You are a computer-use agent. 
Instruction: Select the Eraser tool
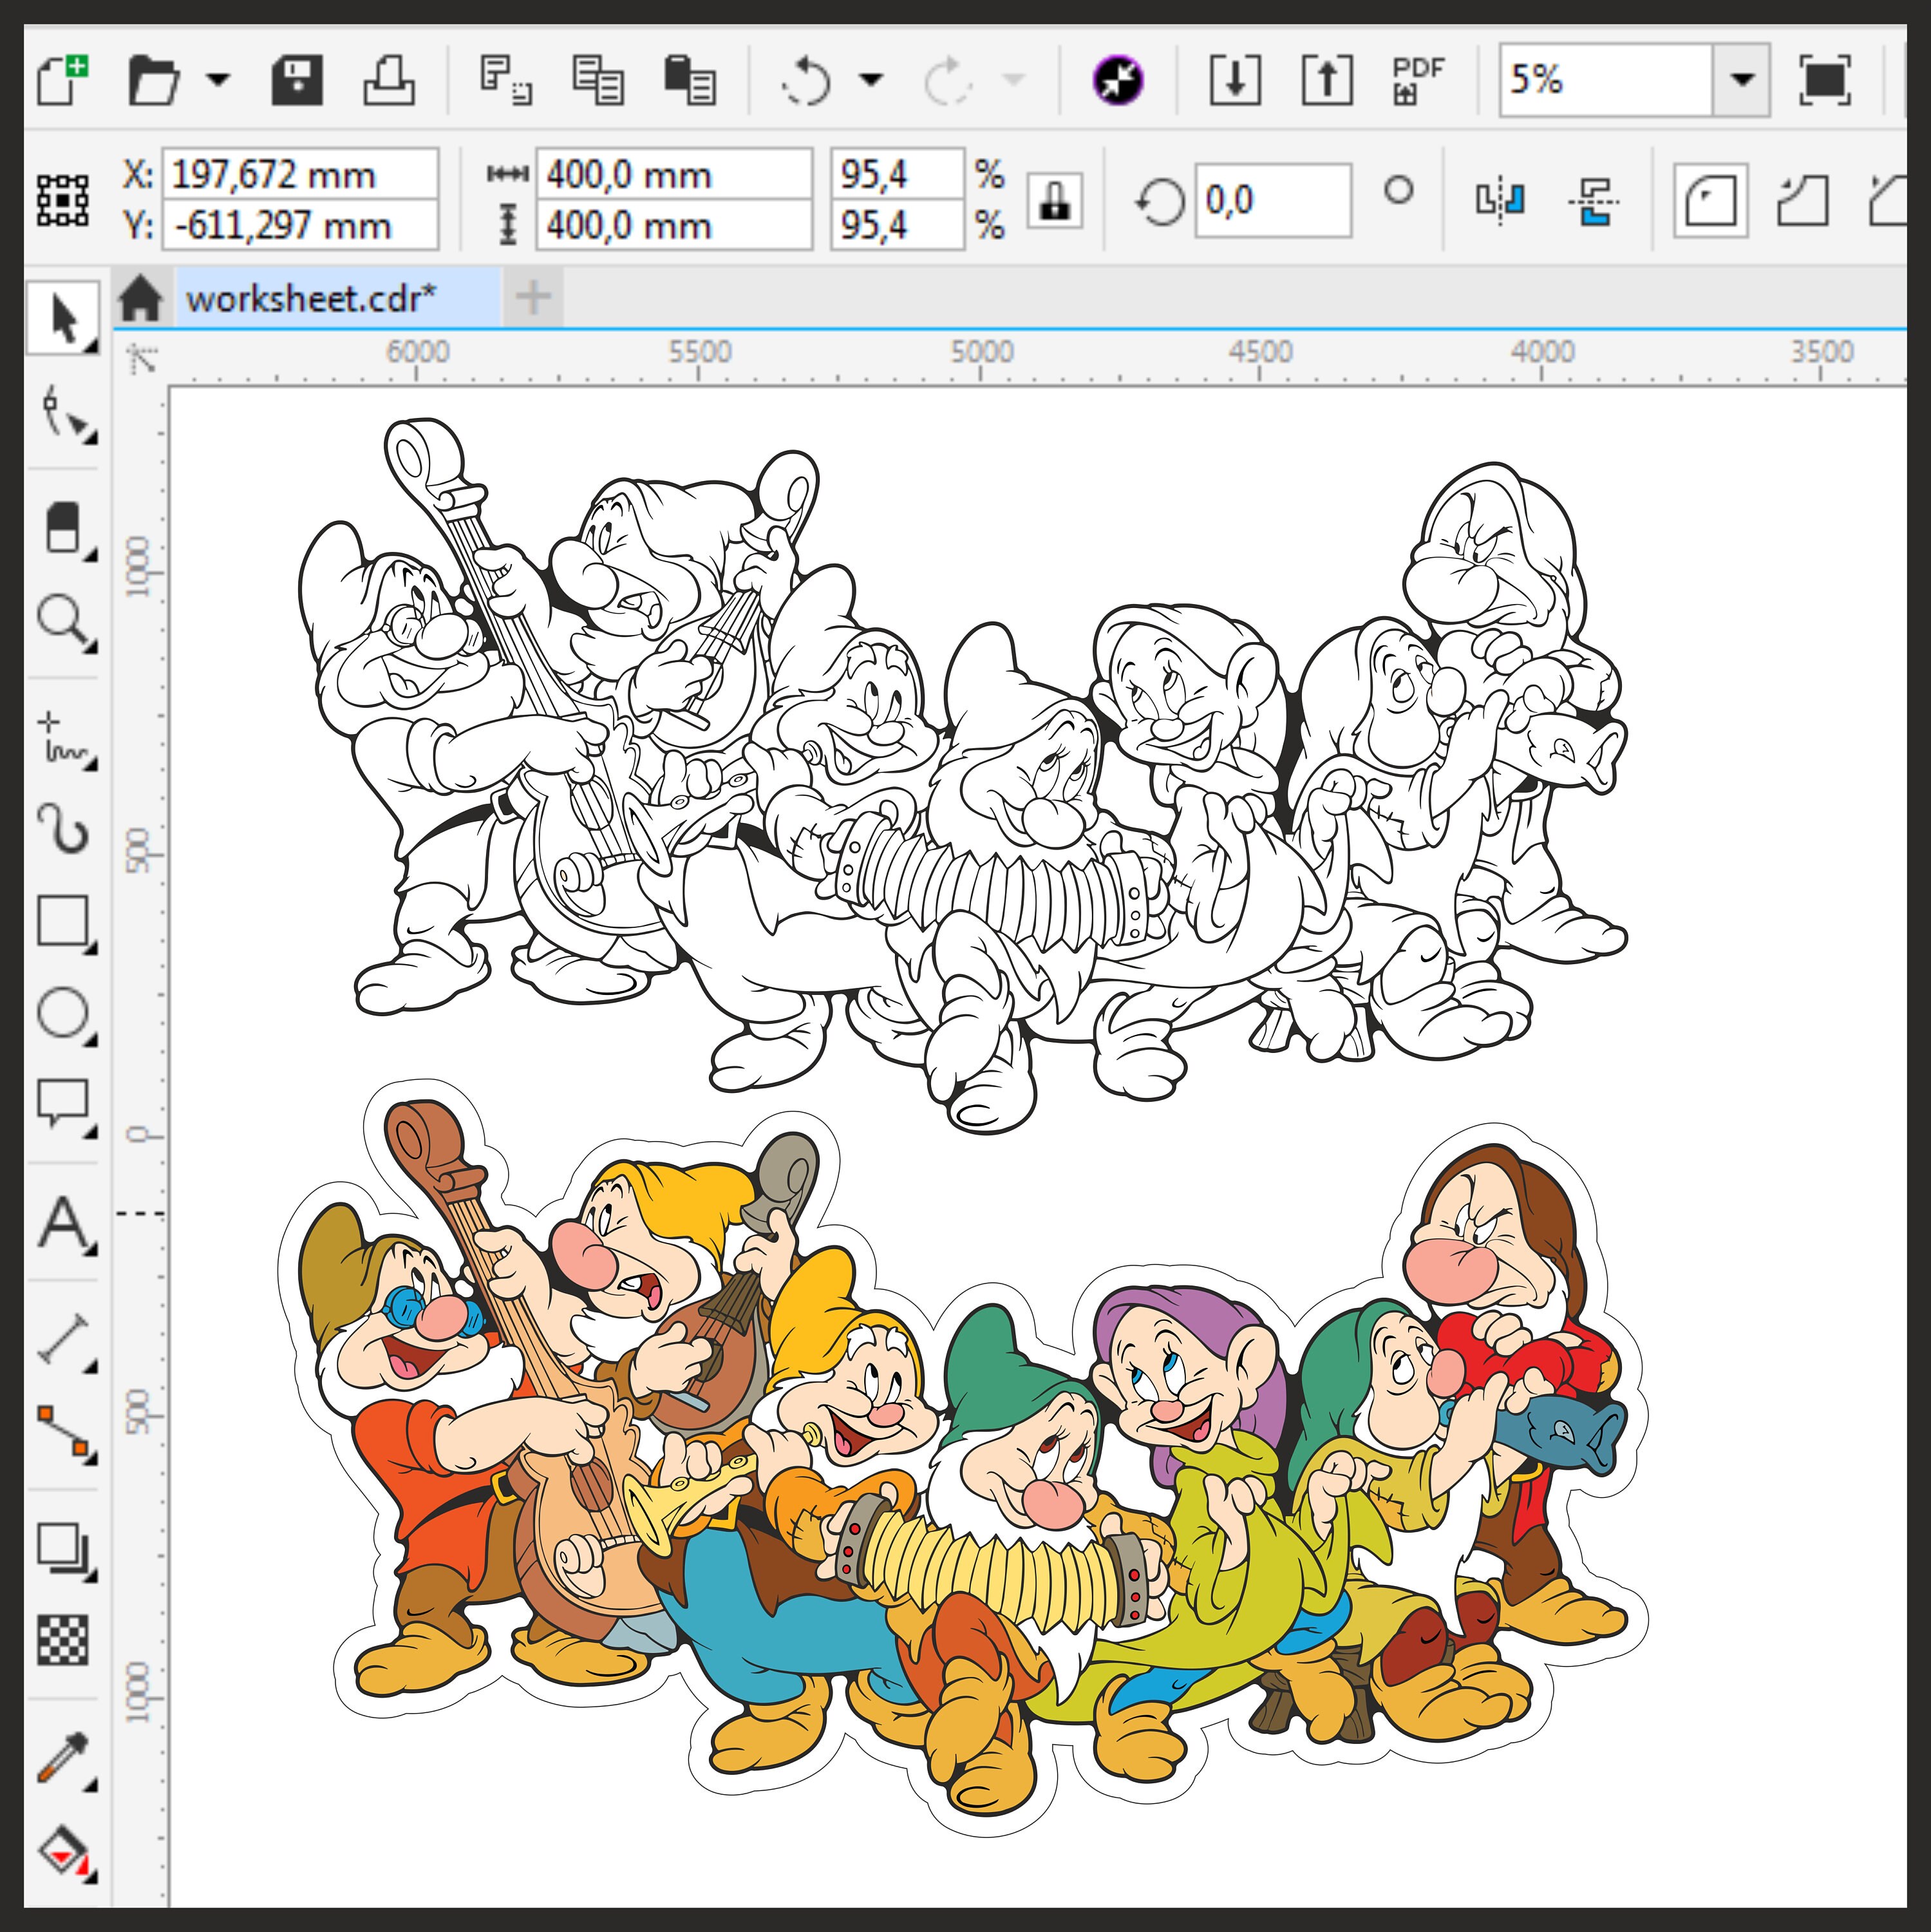coord(63,525)
